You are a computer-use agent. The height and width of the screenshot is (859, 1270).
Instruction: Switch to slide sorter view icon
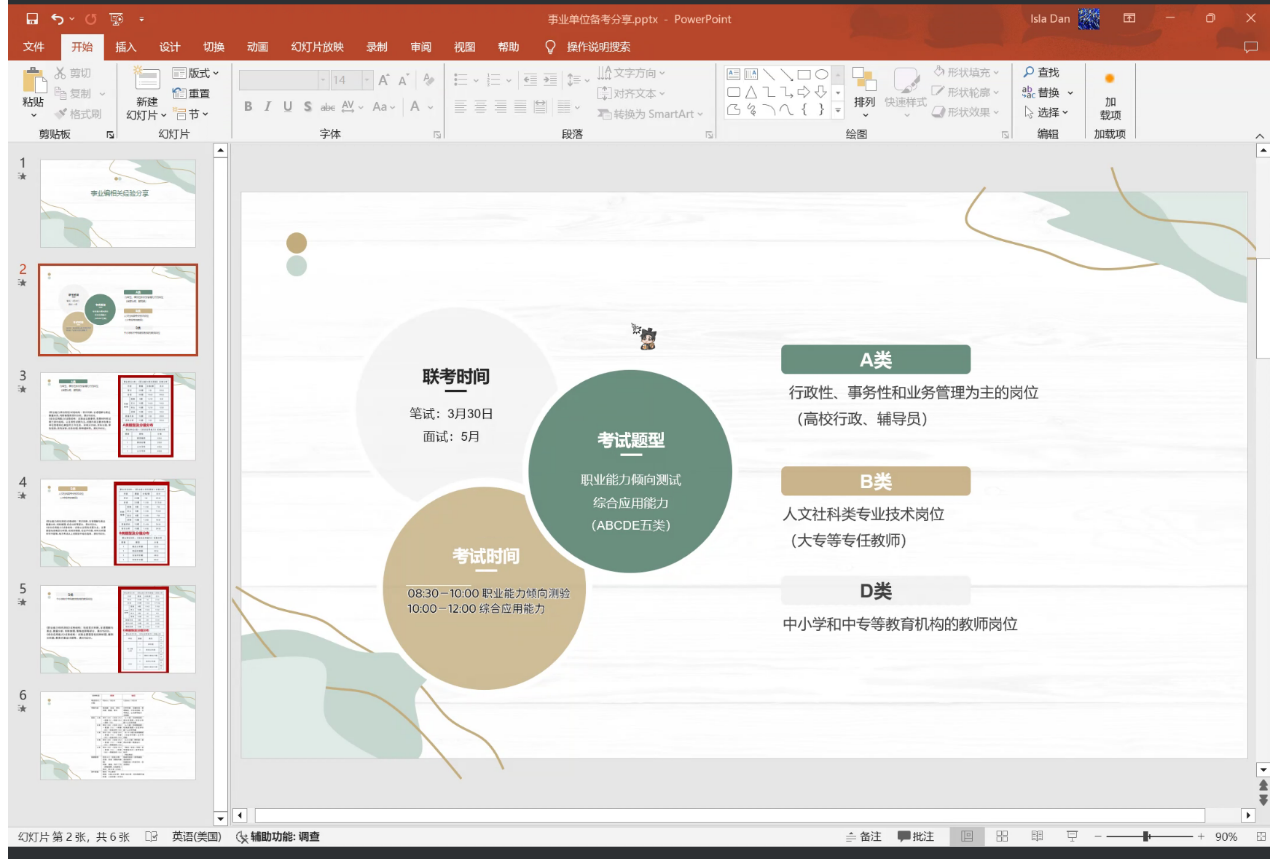pos(1002,837)
